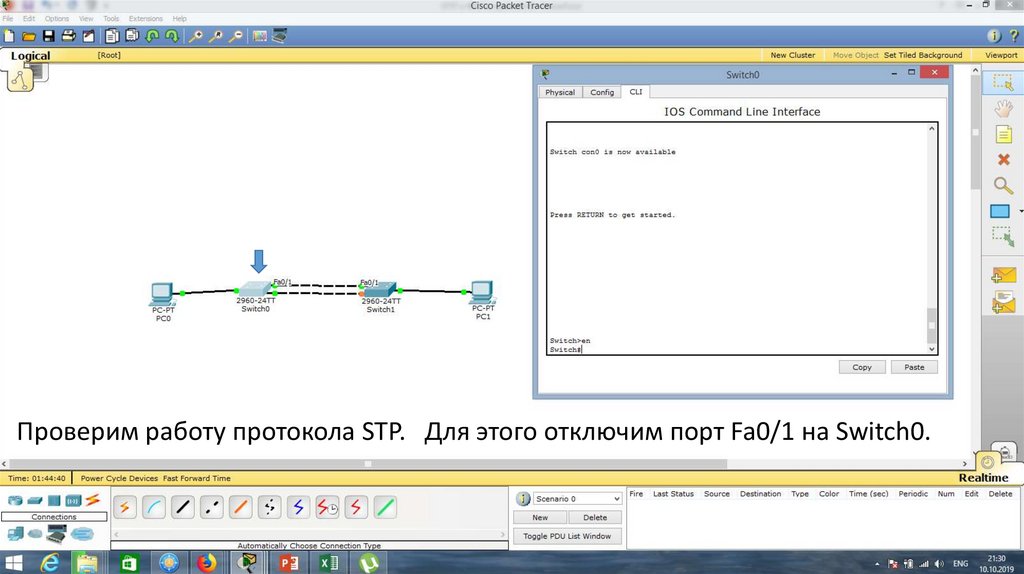Select the Resize Shape tool
The image size is (1024, 574).
tap(1003, 236)
